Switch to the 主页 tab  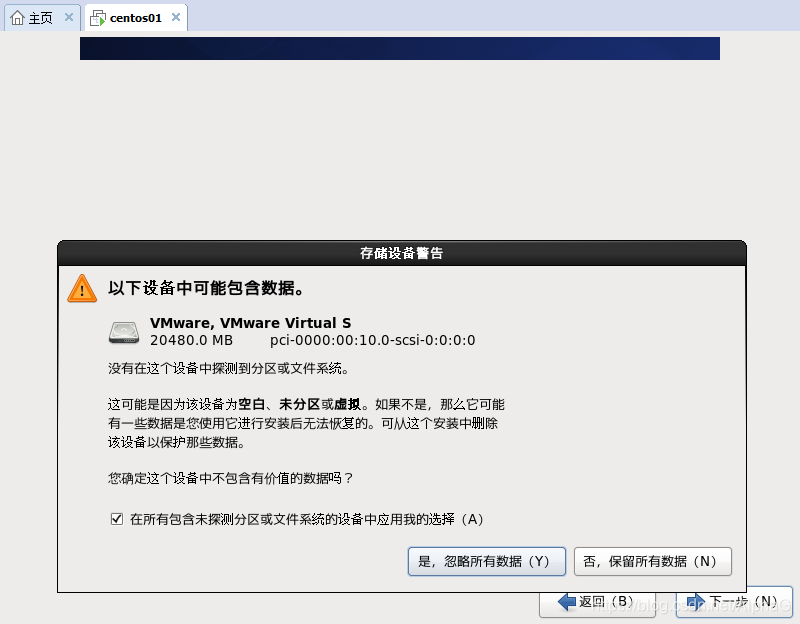click(41, 18)
